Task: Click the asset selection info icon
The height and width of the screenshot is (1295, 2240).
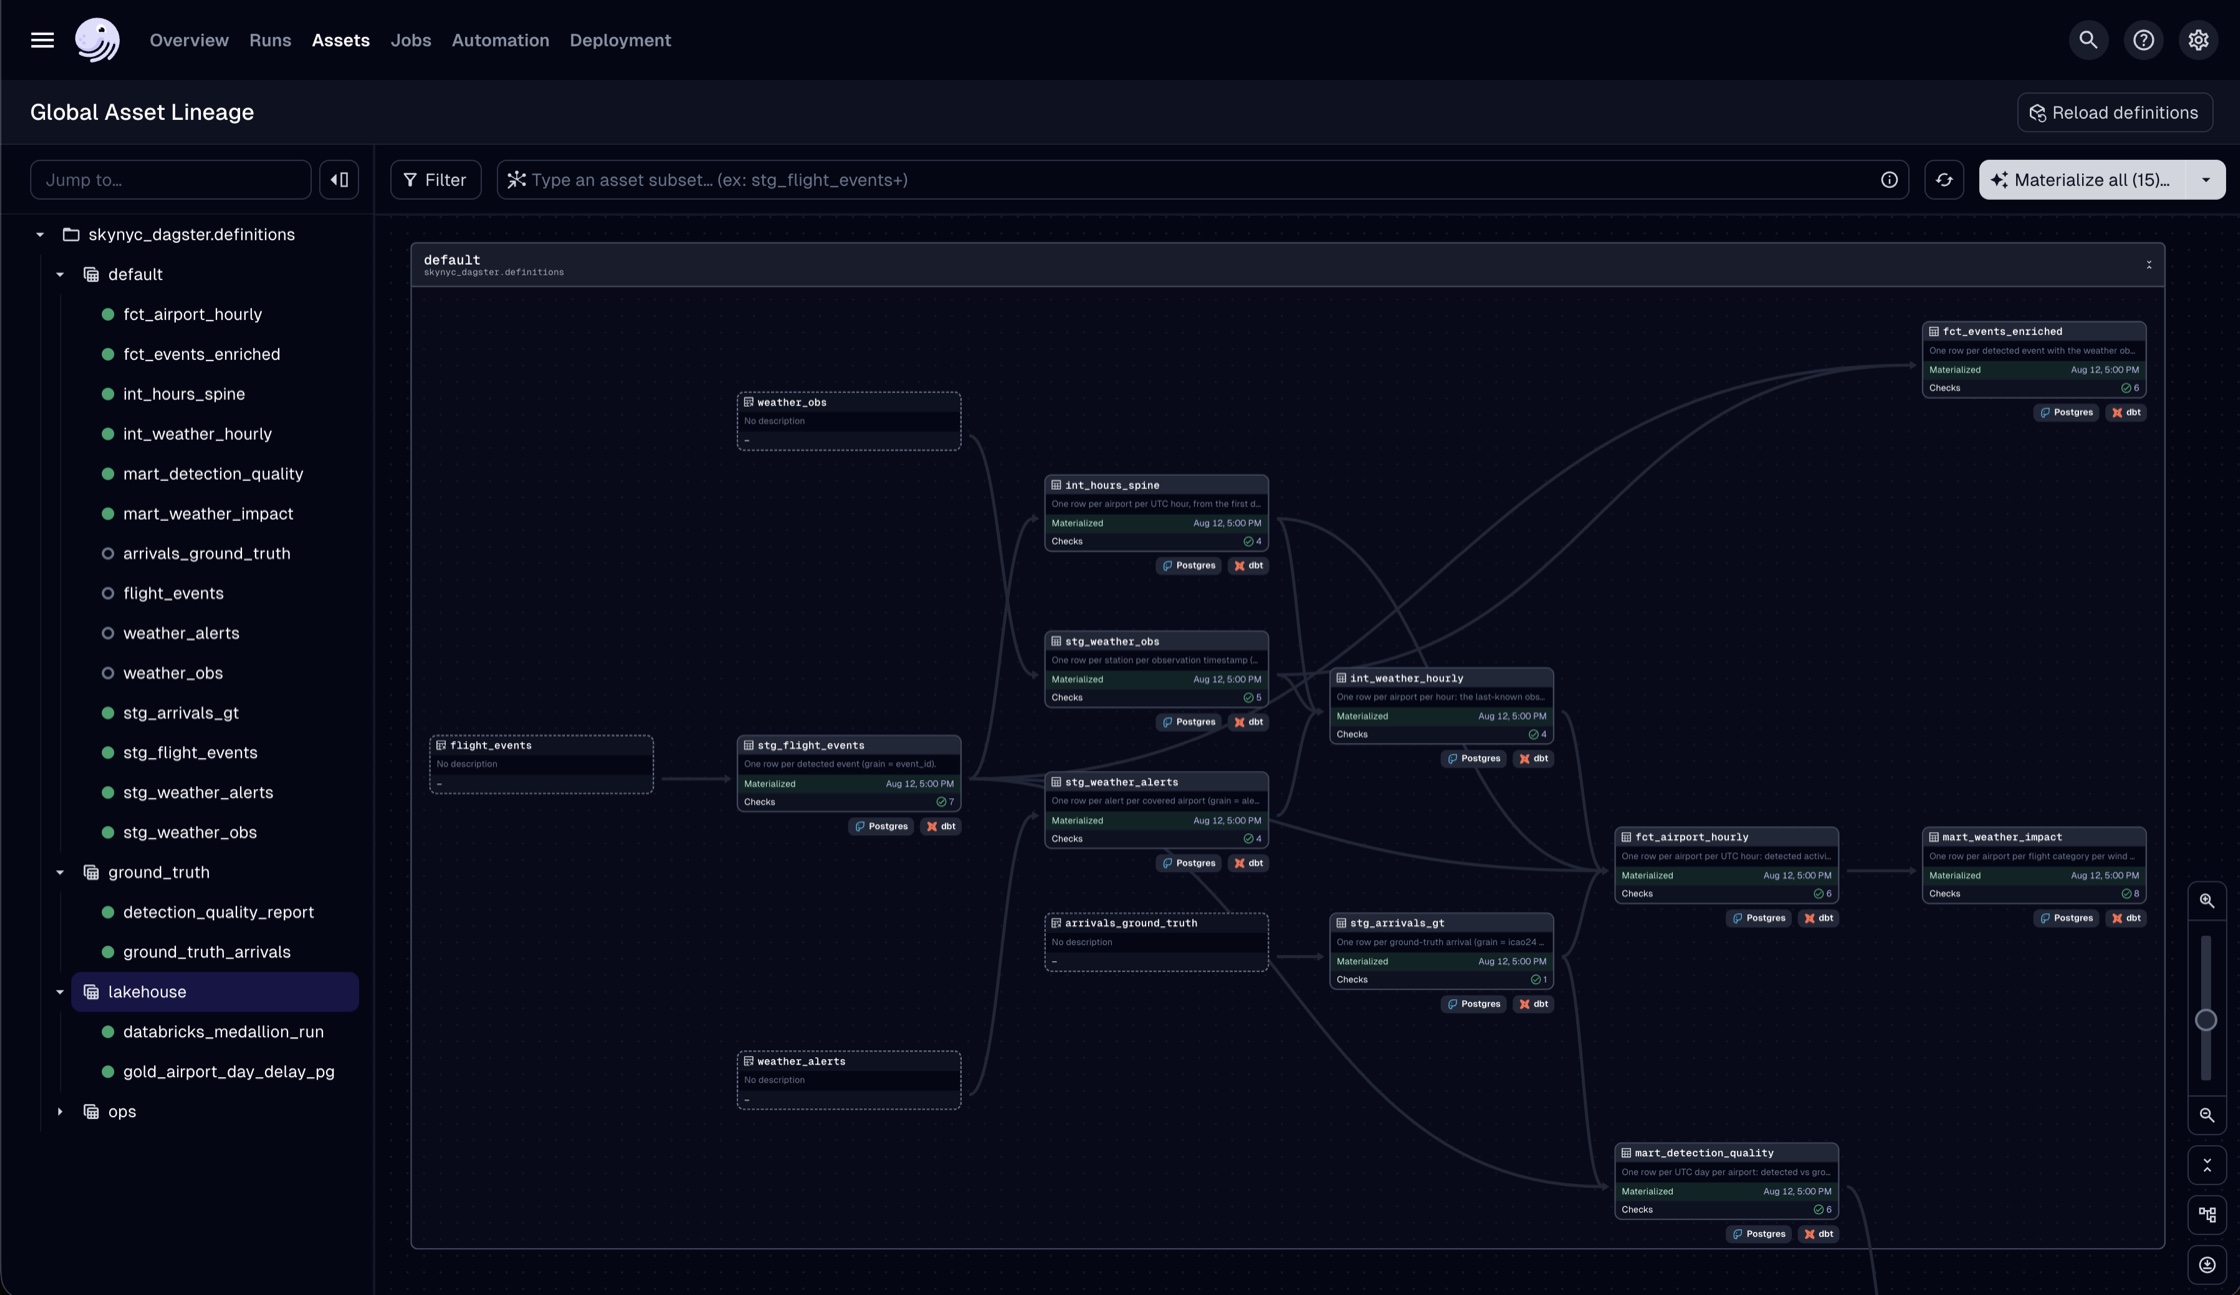Action: click(1889, 180)
